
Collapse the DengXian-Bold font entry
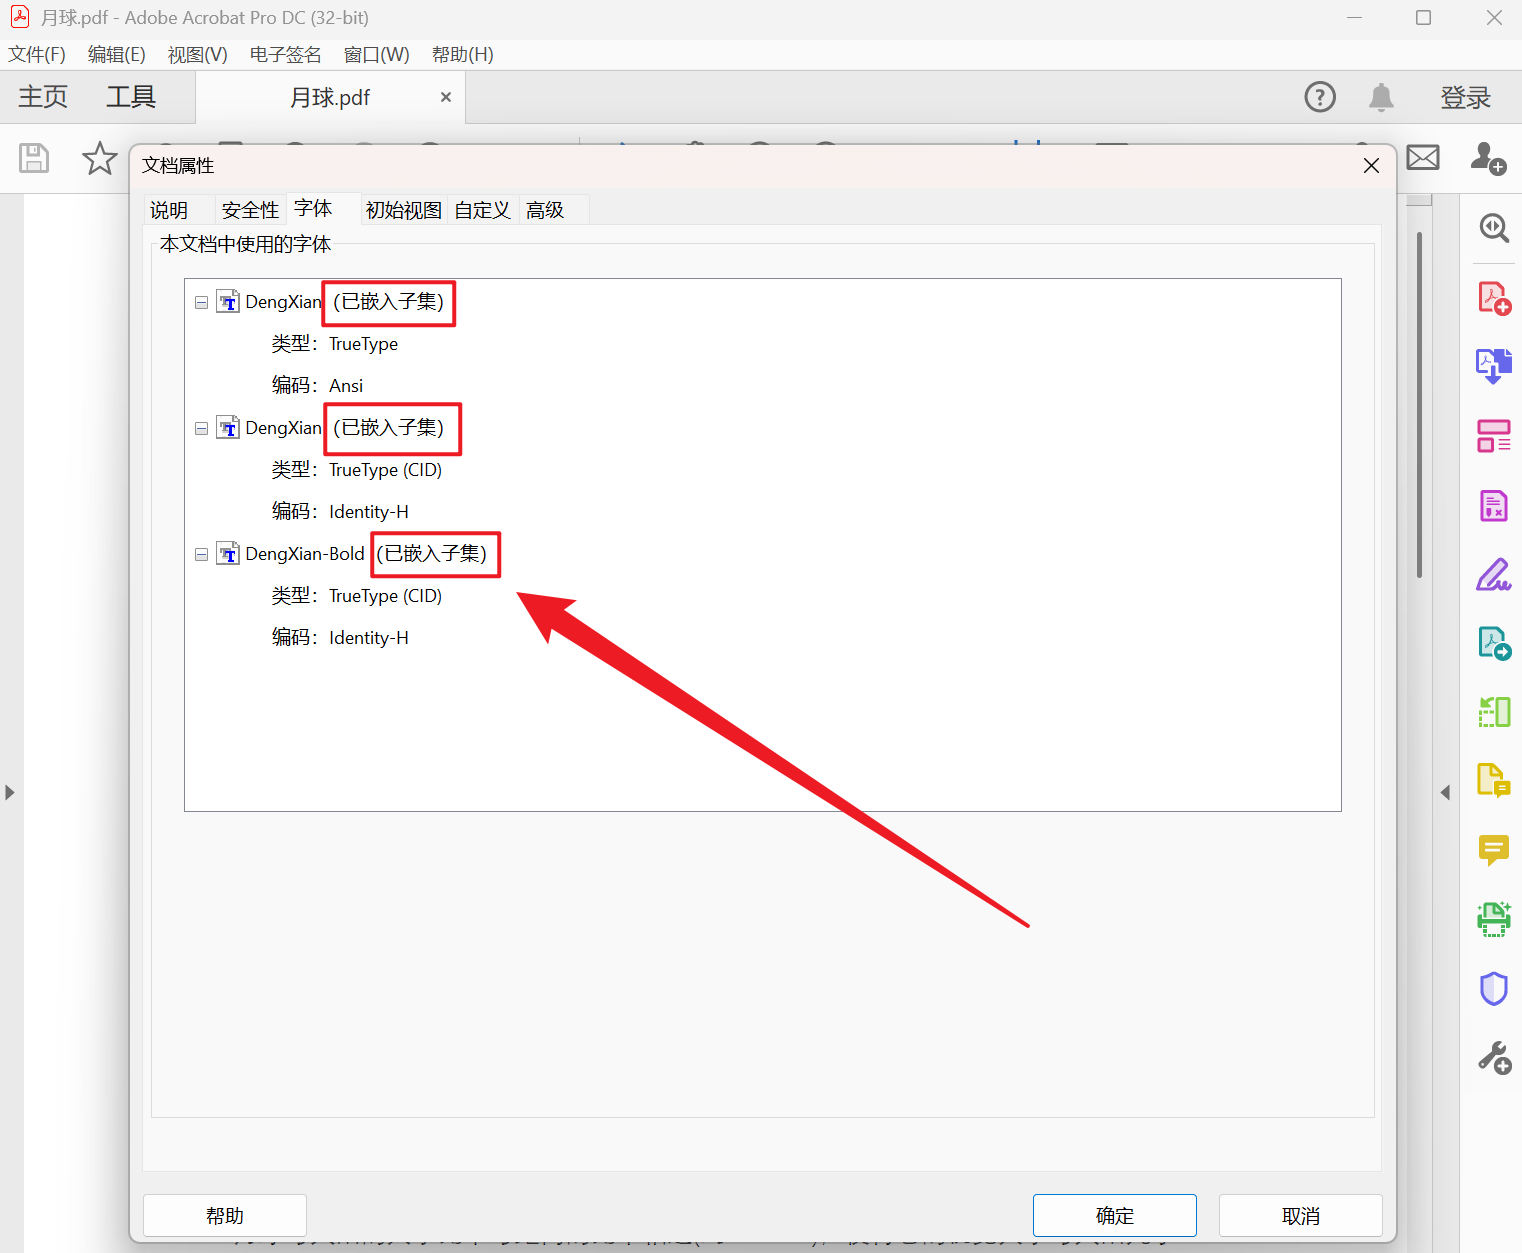[201, 554]
